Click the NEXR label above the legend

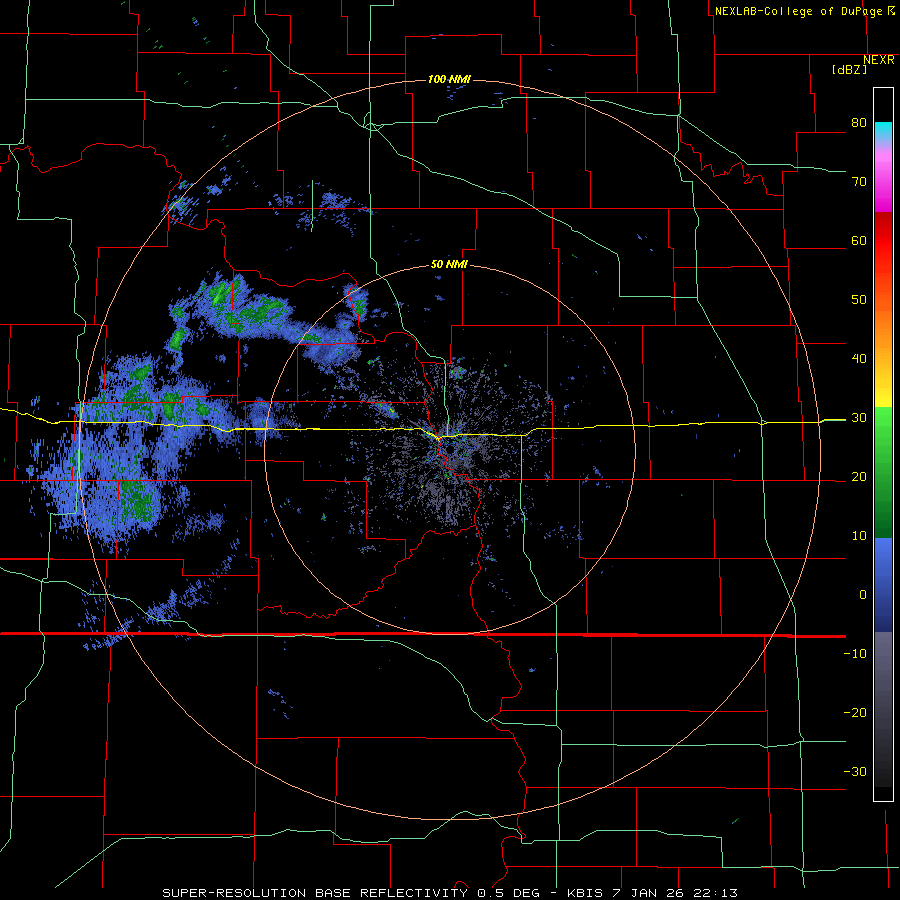point(879,60)
